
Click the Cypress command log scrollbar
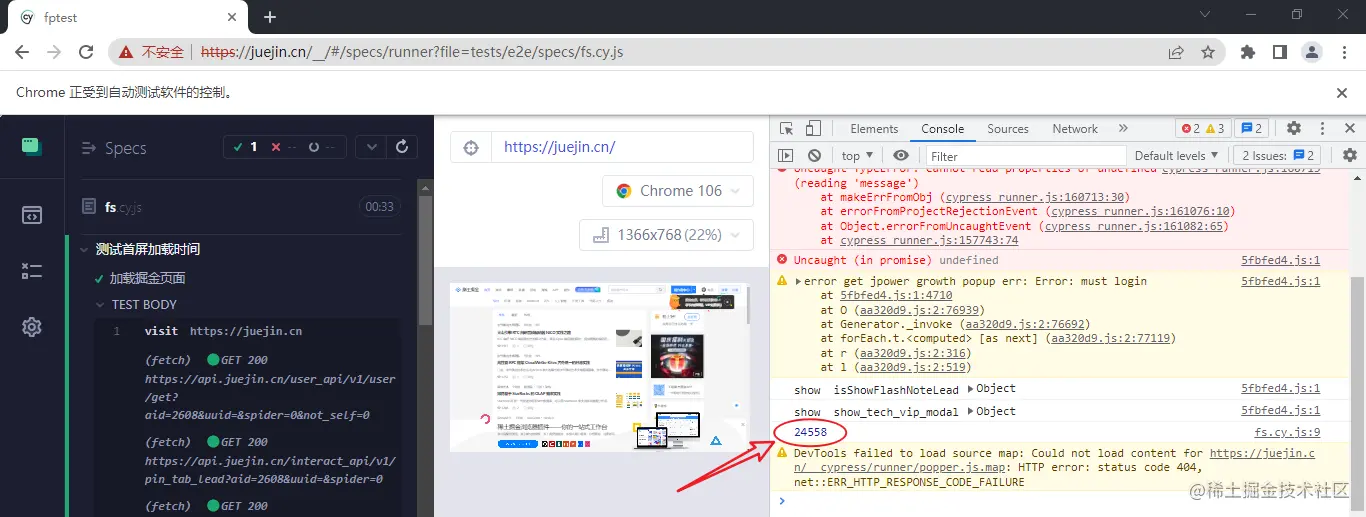coord(425,260)
